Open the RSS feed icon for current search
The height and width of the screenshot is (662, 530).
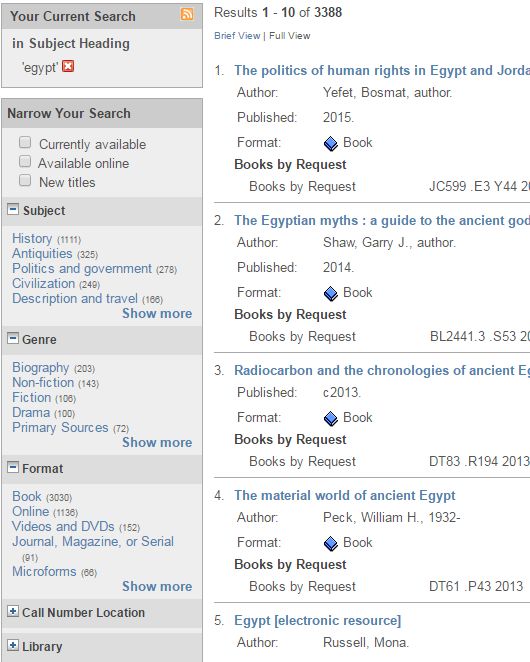click(x=187, y=14)
